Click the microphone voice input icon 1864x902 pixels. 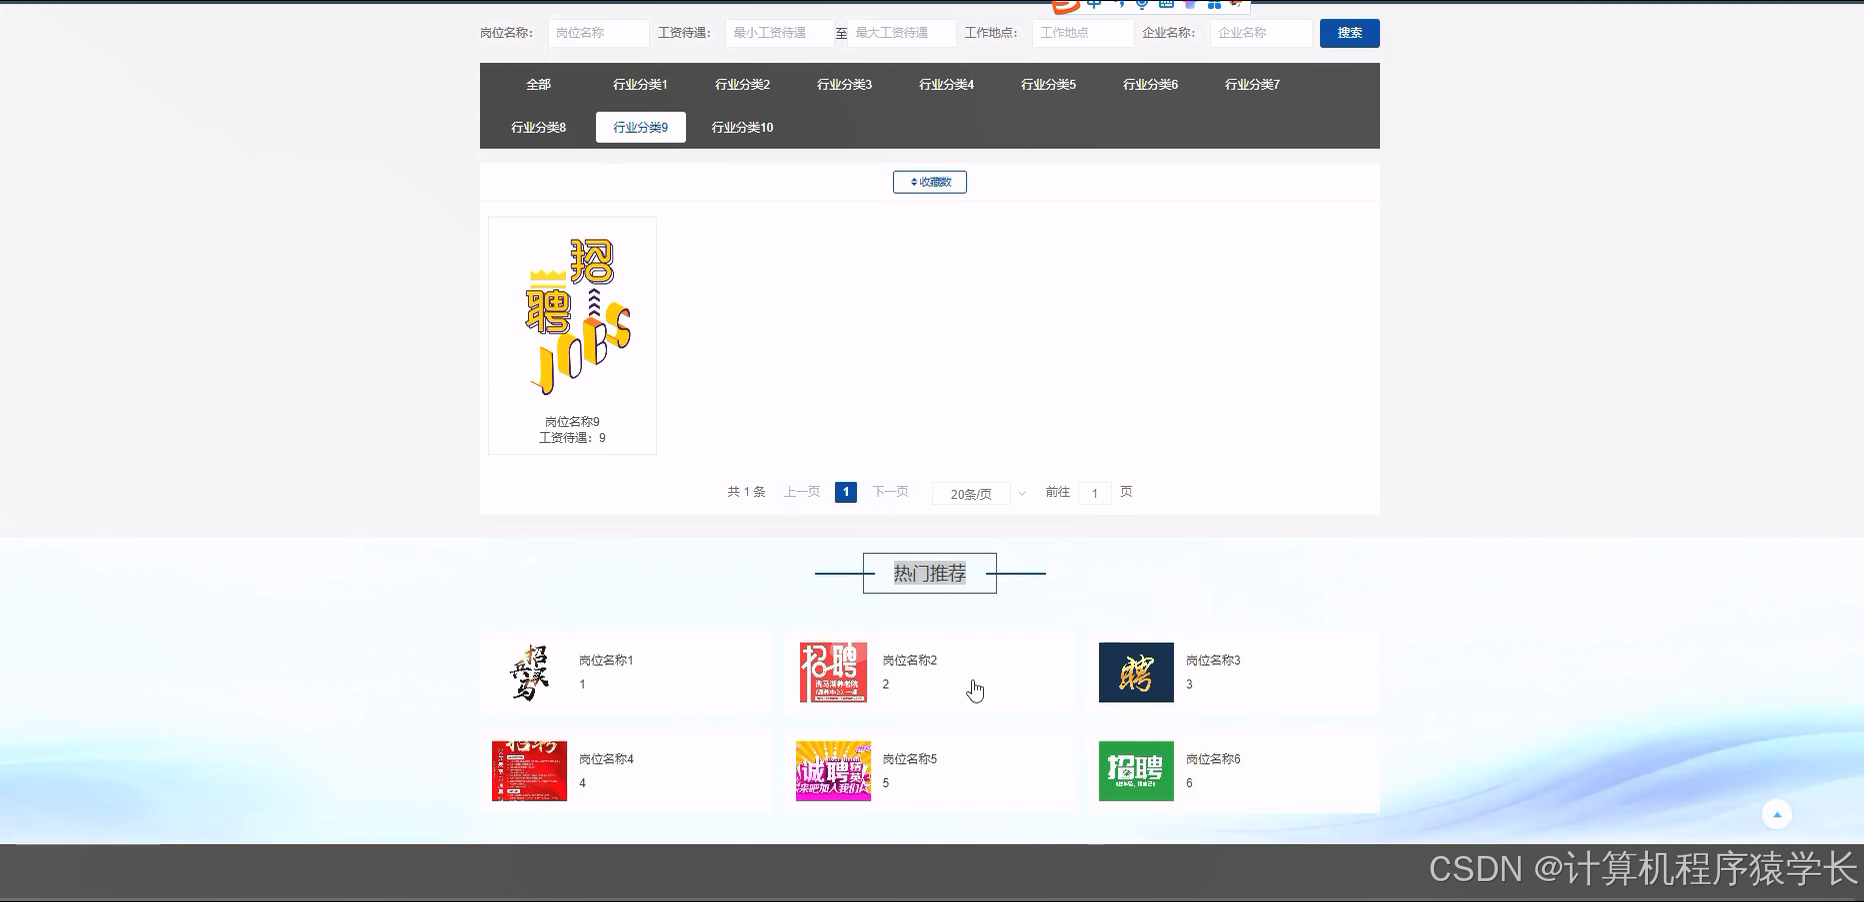(1143, 5)
